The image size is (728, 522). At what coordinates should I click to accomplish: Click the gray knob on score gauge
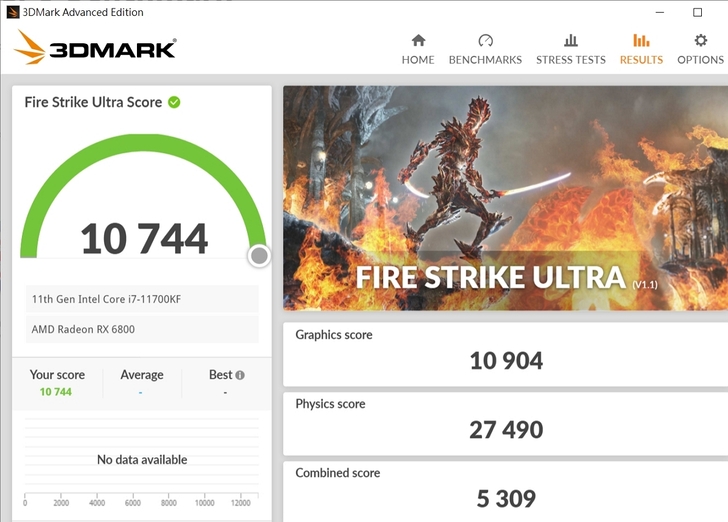pyautogui.click(x=259, y=256)
